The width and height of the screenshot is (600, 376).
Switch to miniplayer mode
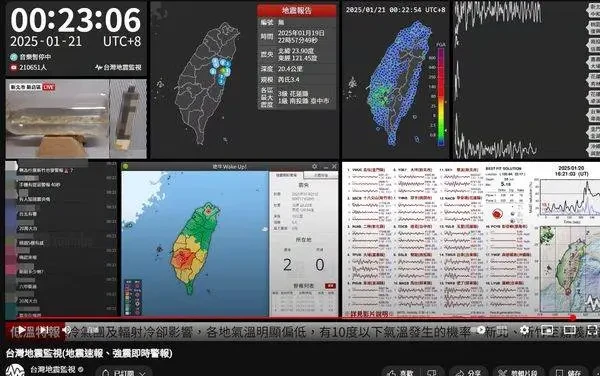pyautogui.click(x=547, y=330)
